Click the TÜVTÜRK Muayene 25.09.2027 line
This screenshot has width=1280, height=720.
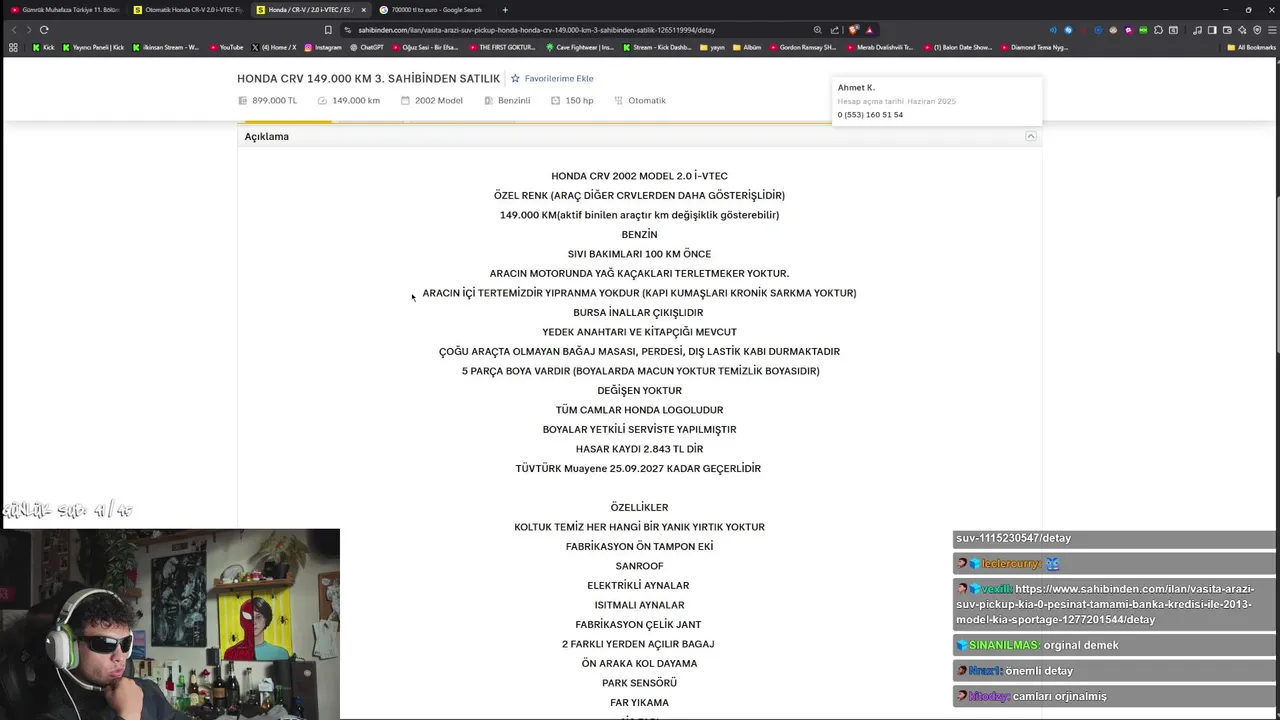click(638, 468)
